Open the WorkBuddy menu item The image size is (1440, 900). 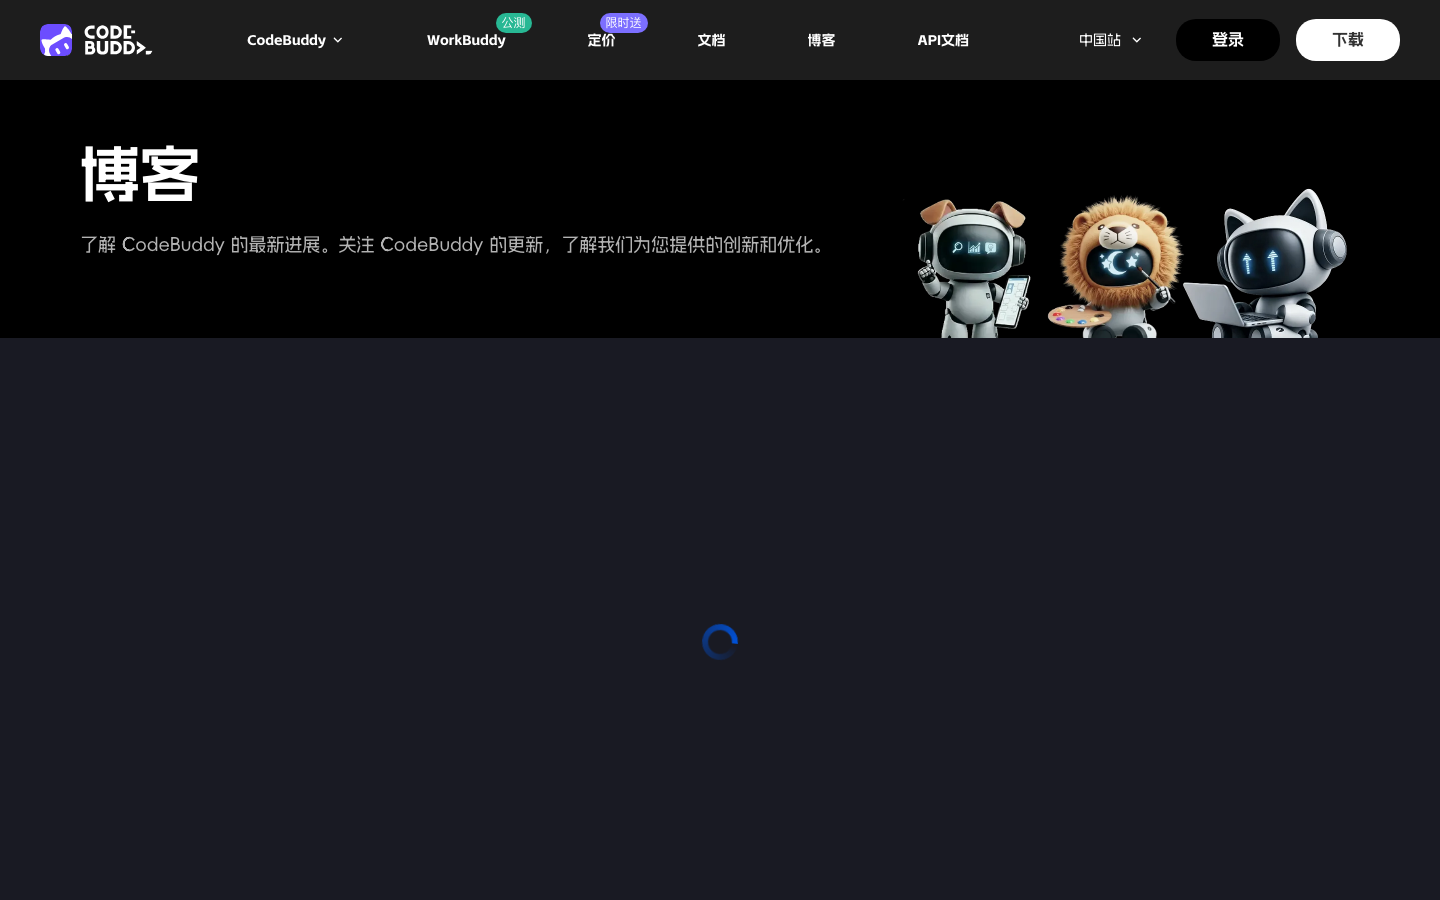tap(466, 40)
